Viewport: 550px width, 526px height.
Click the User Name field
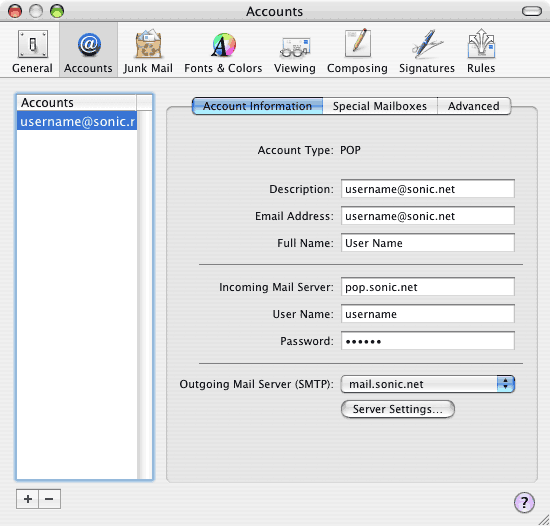tap(428, 314)
